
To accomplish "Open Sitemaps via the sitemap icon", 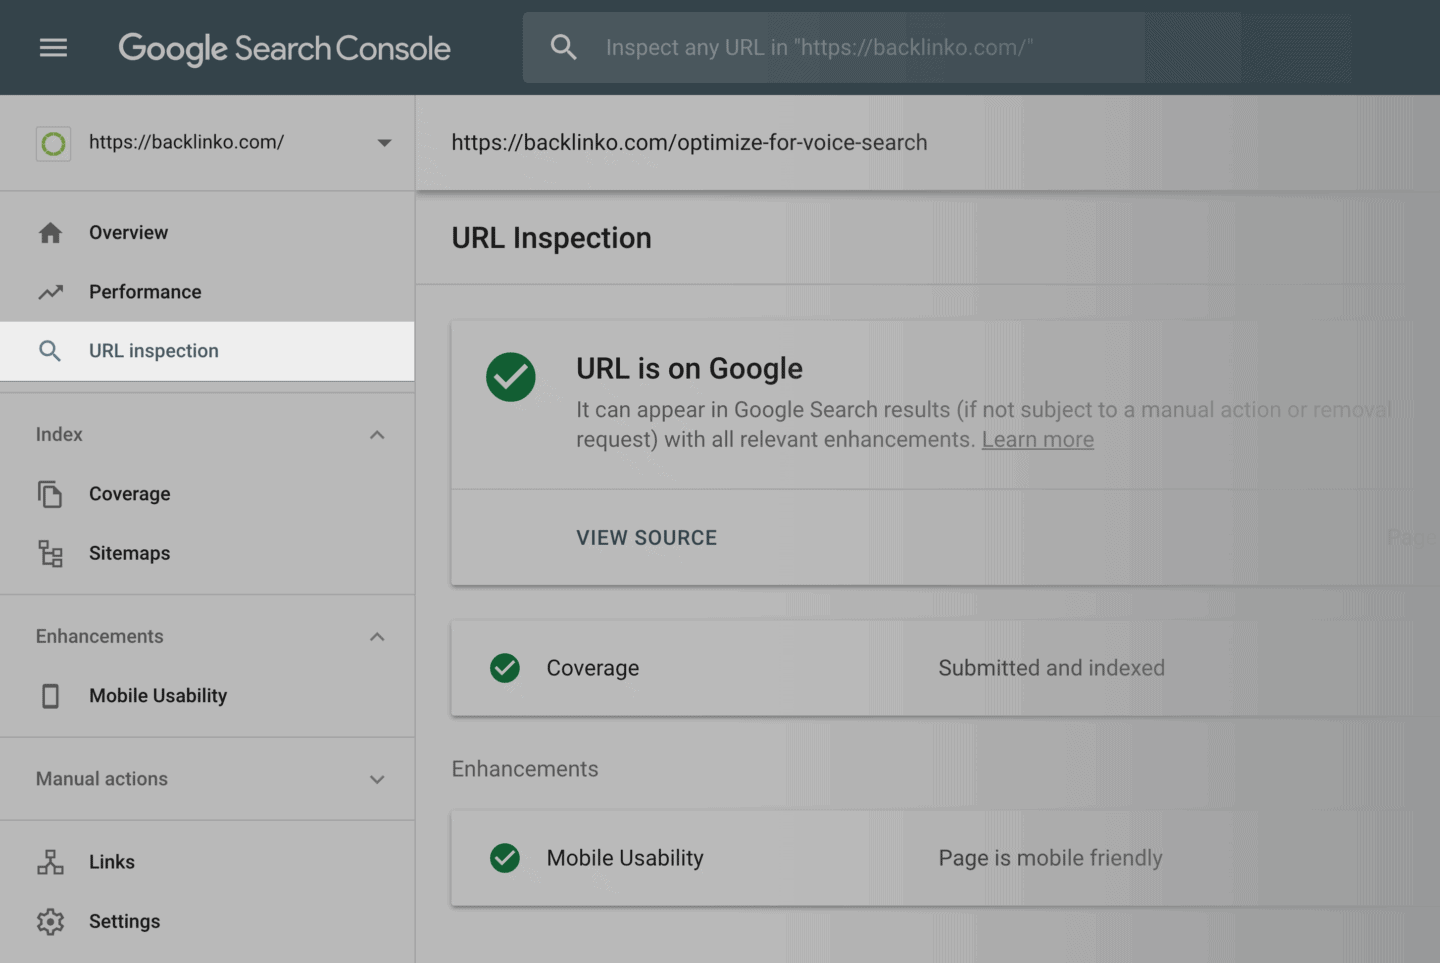I will 50,553.
